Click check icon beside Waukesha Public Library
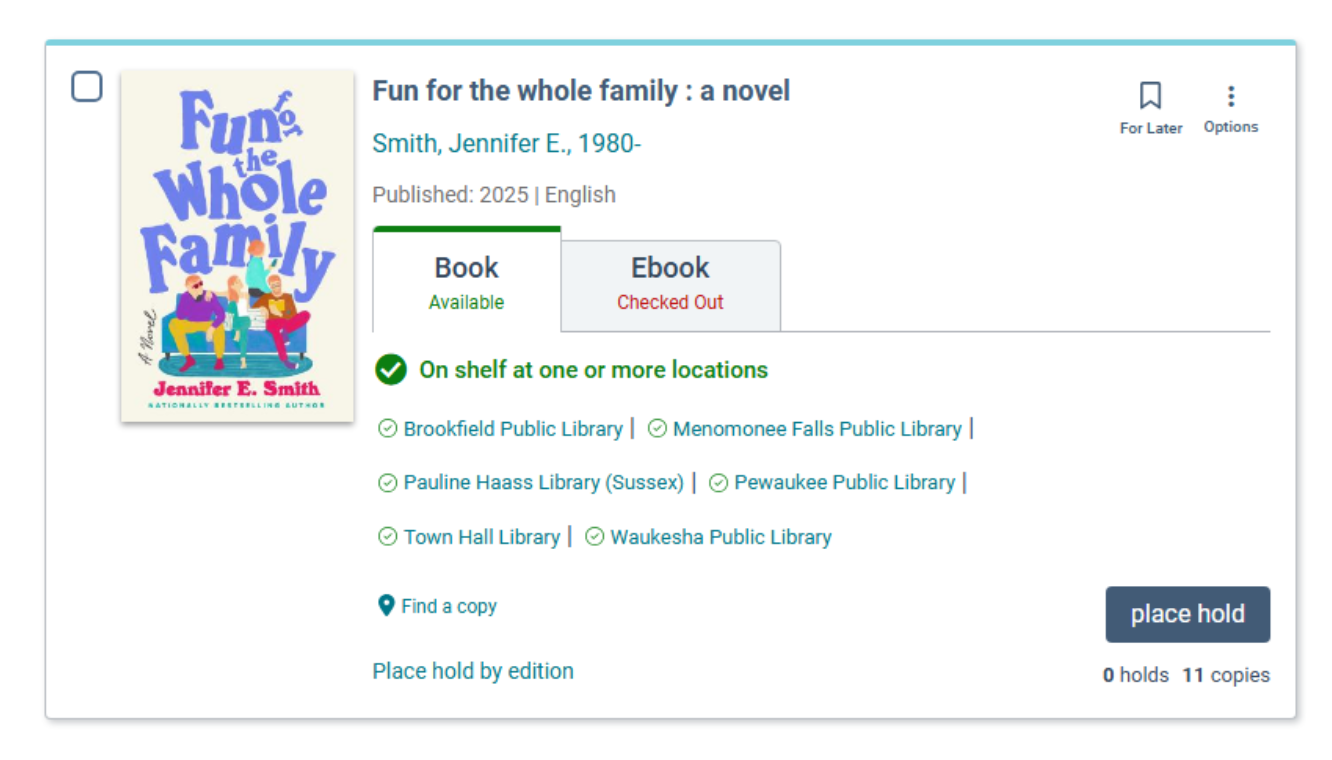This screenshot has width=1332, height=760. point(594,537)
